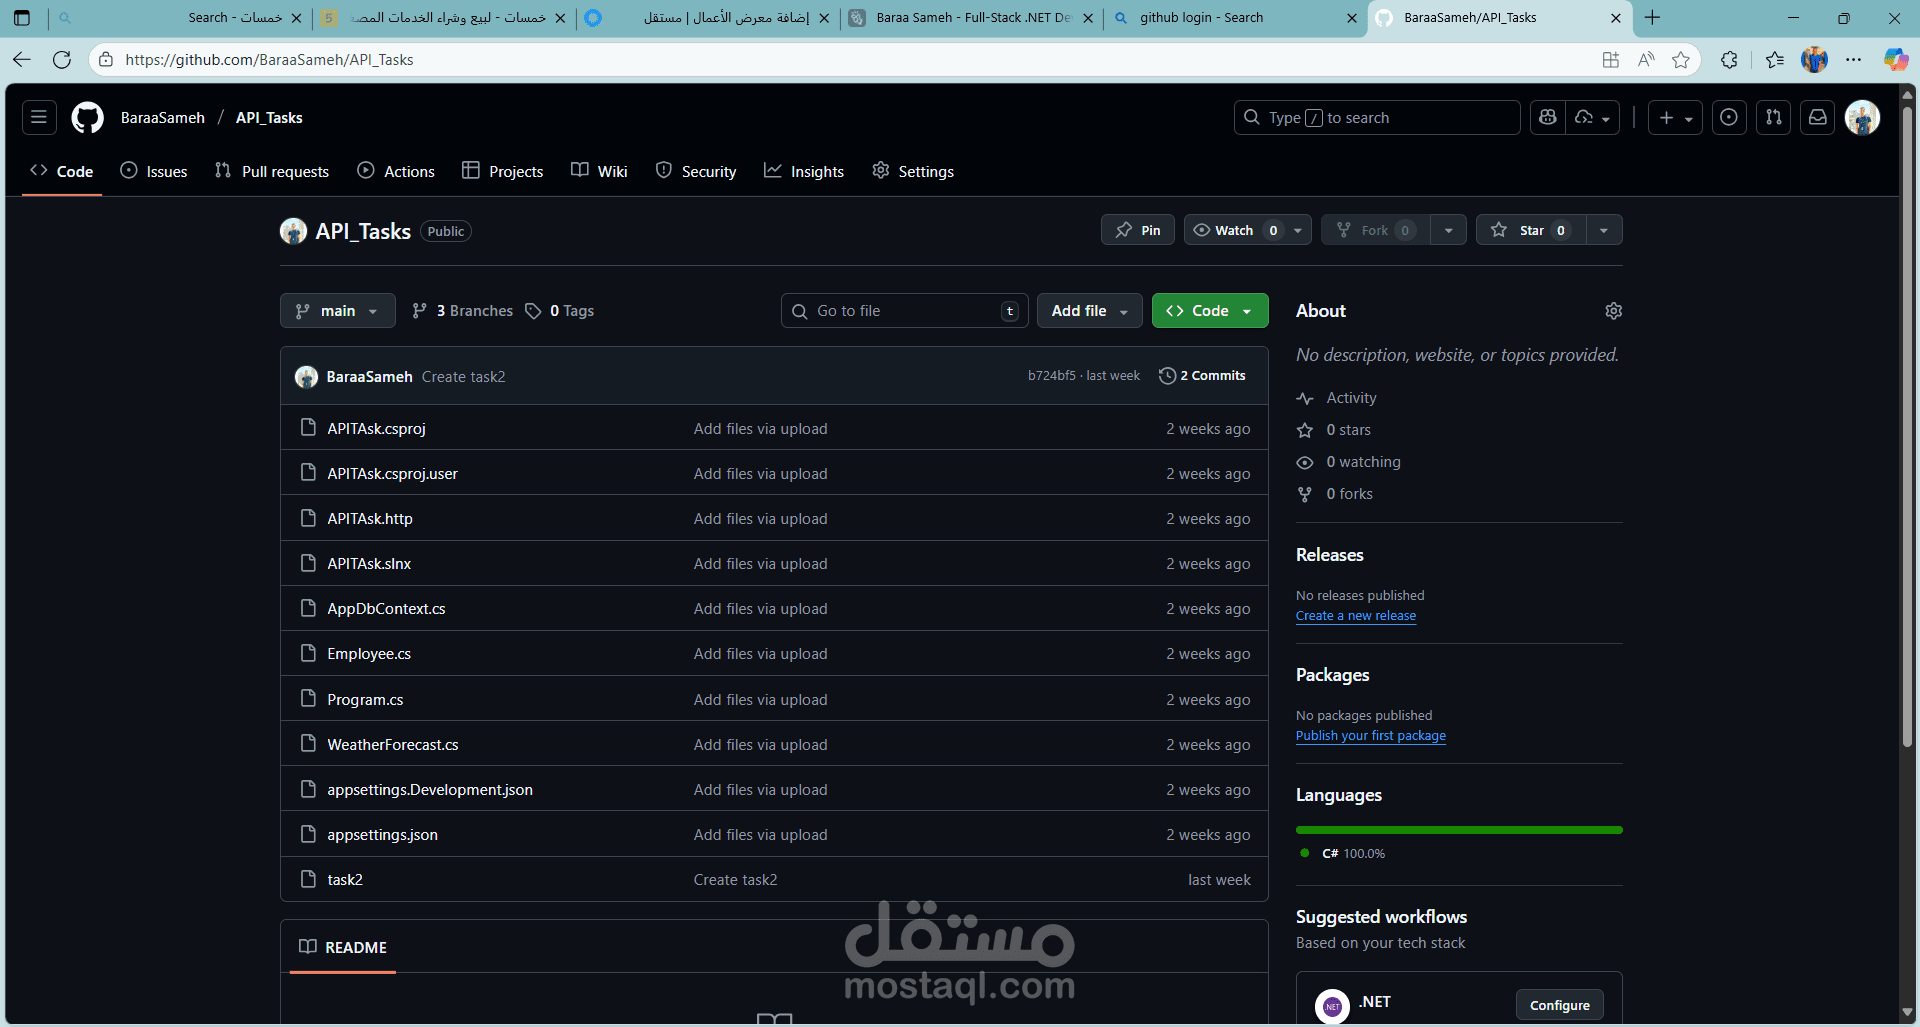Open the Actions tab
The width and height of the screenshot is (1920, 1027).
coord(396,171)
